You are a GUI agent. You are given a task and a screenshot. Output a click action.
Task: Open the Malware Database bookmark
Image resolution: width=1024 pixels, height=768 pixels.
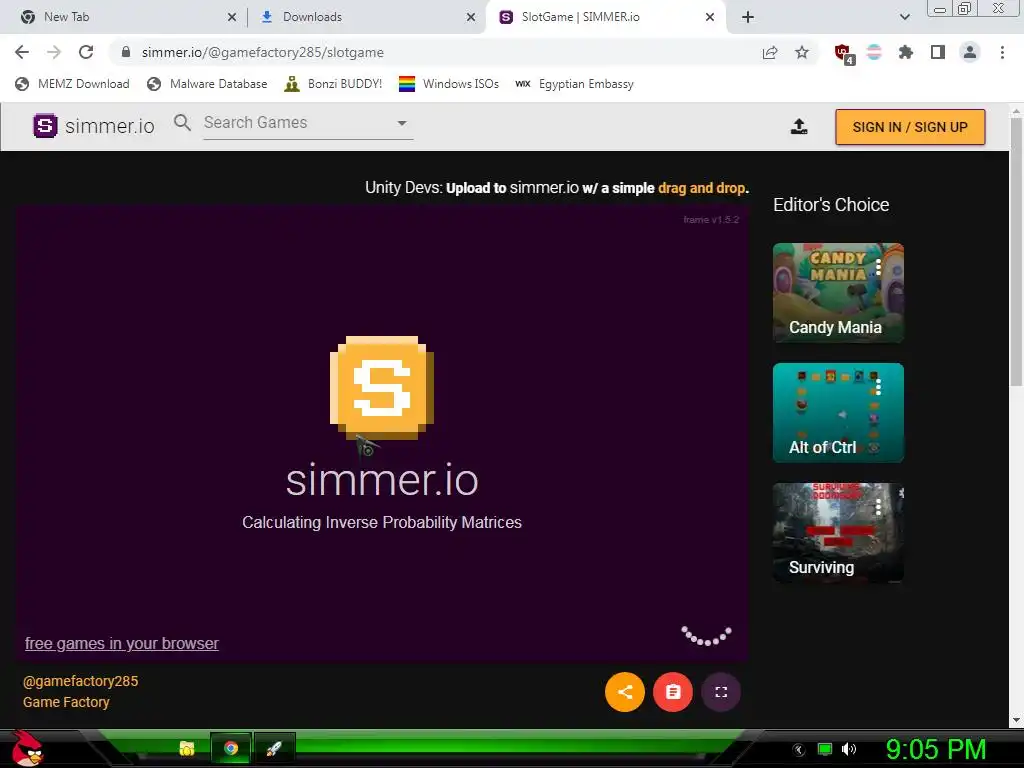coord(208,84)
